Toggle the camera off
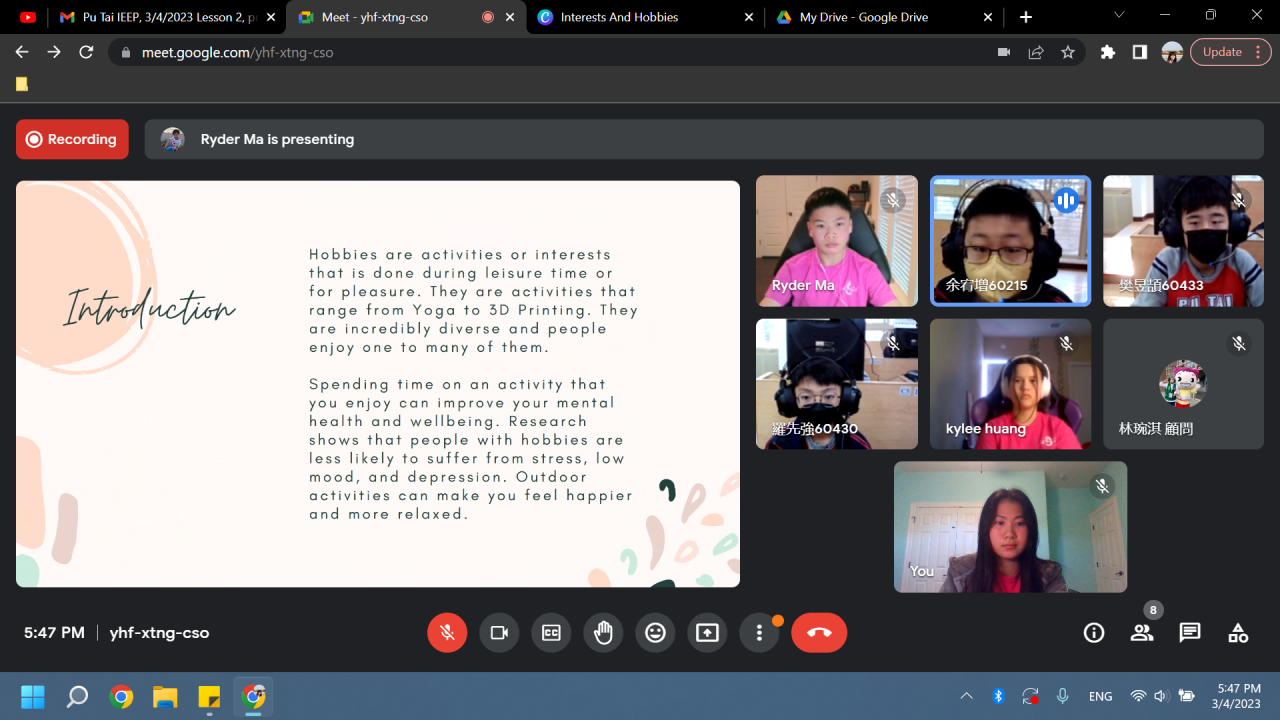The image size is (1280, 720). tap(499, 633)
